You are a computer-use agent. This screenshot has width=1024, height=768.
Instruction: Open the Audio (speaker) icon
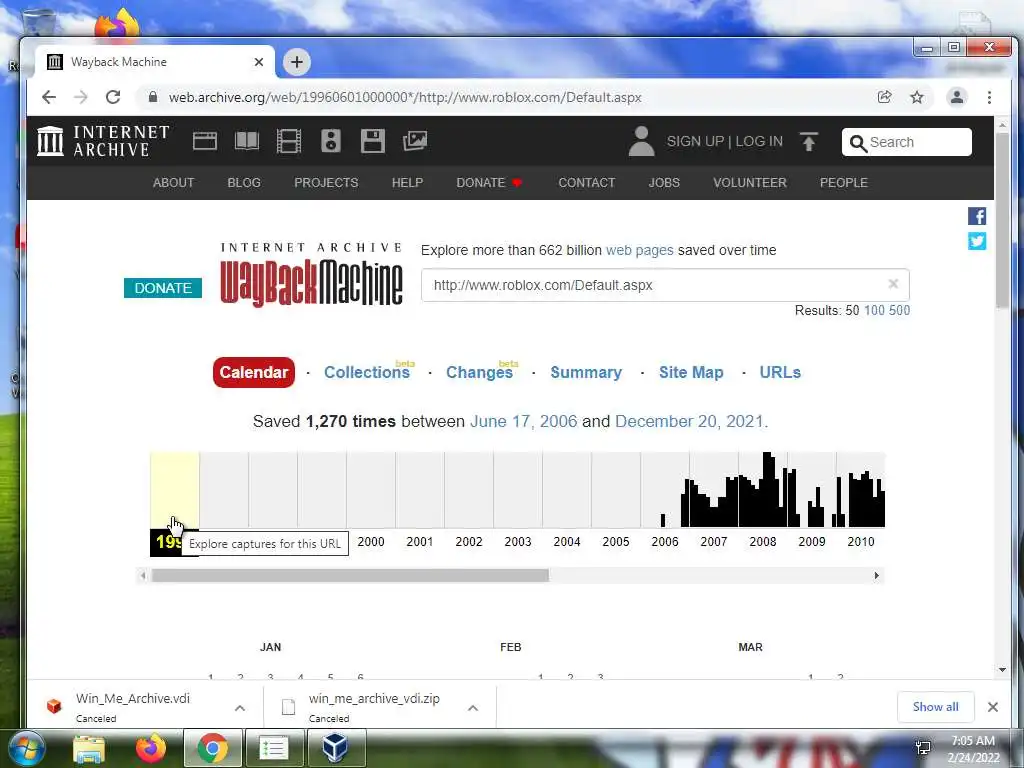(330, 141)
